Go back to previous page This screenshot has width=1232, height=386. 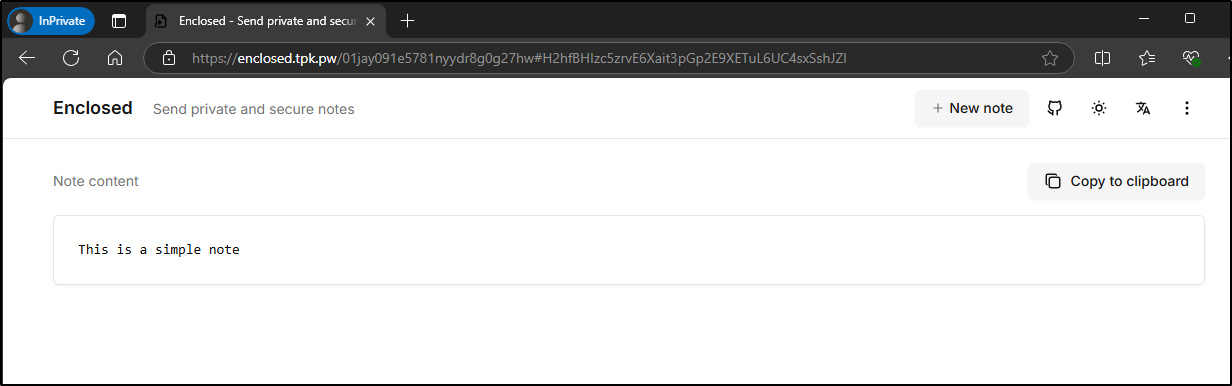27,58
